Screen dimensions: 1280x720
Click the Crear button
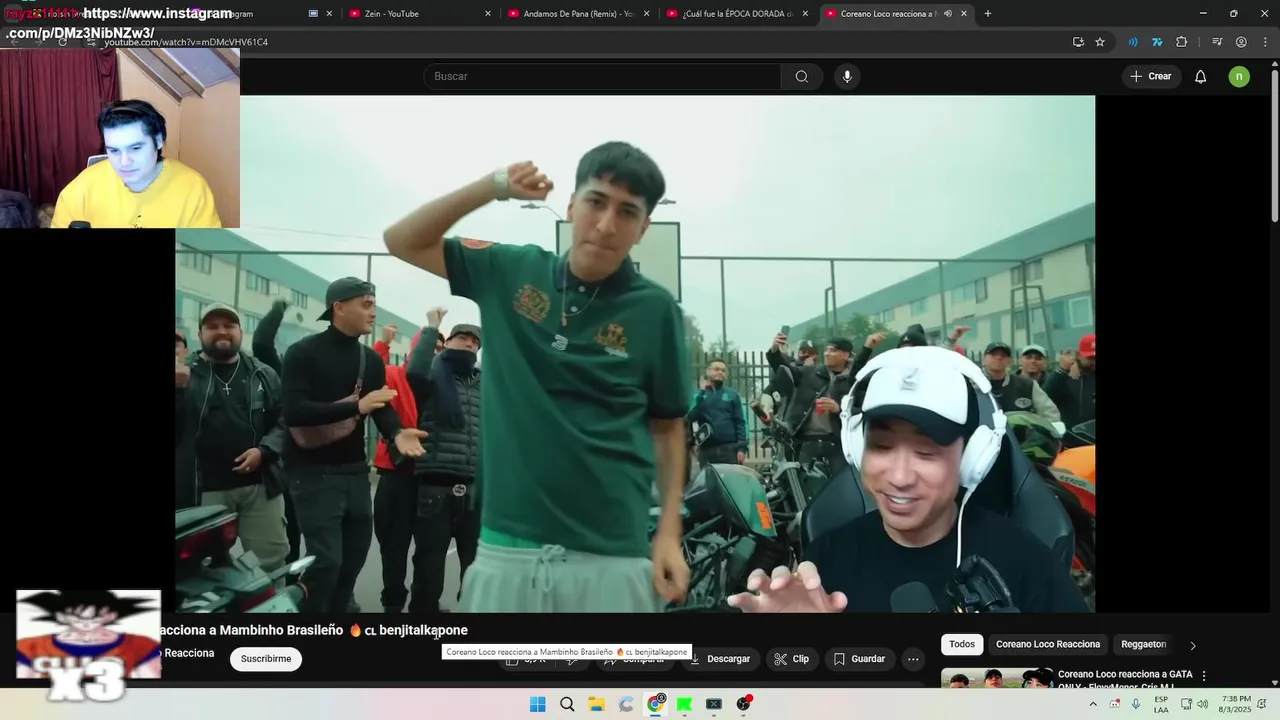tap(1151, 77)
